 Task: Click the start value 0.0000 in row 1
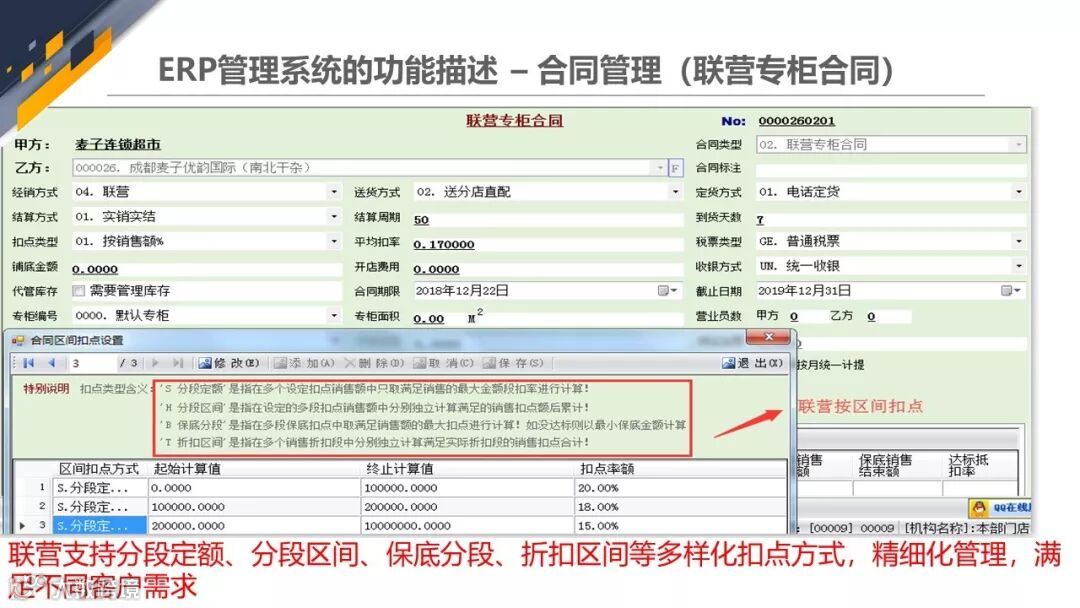pyautogui.click(x=254, y=488)
